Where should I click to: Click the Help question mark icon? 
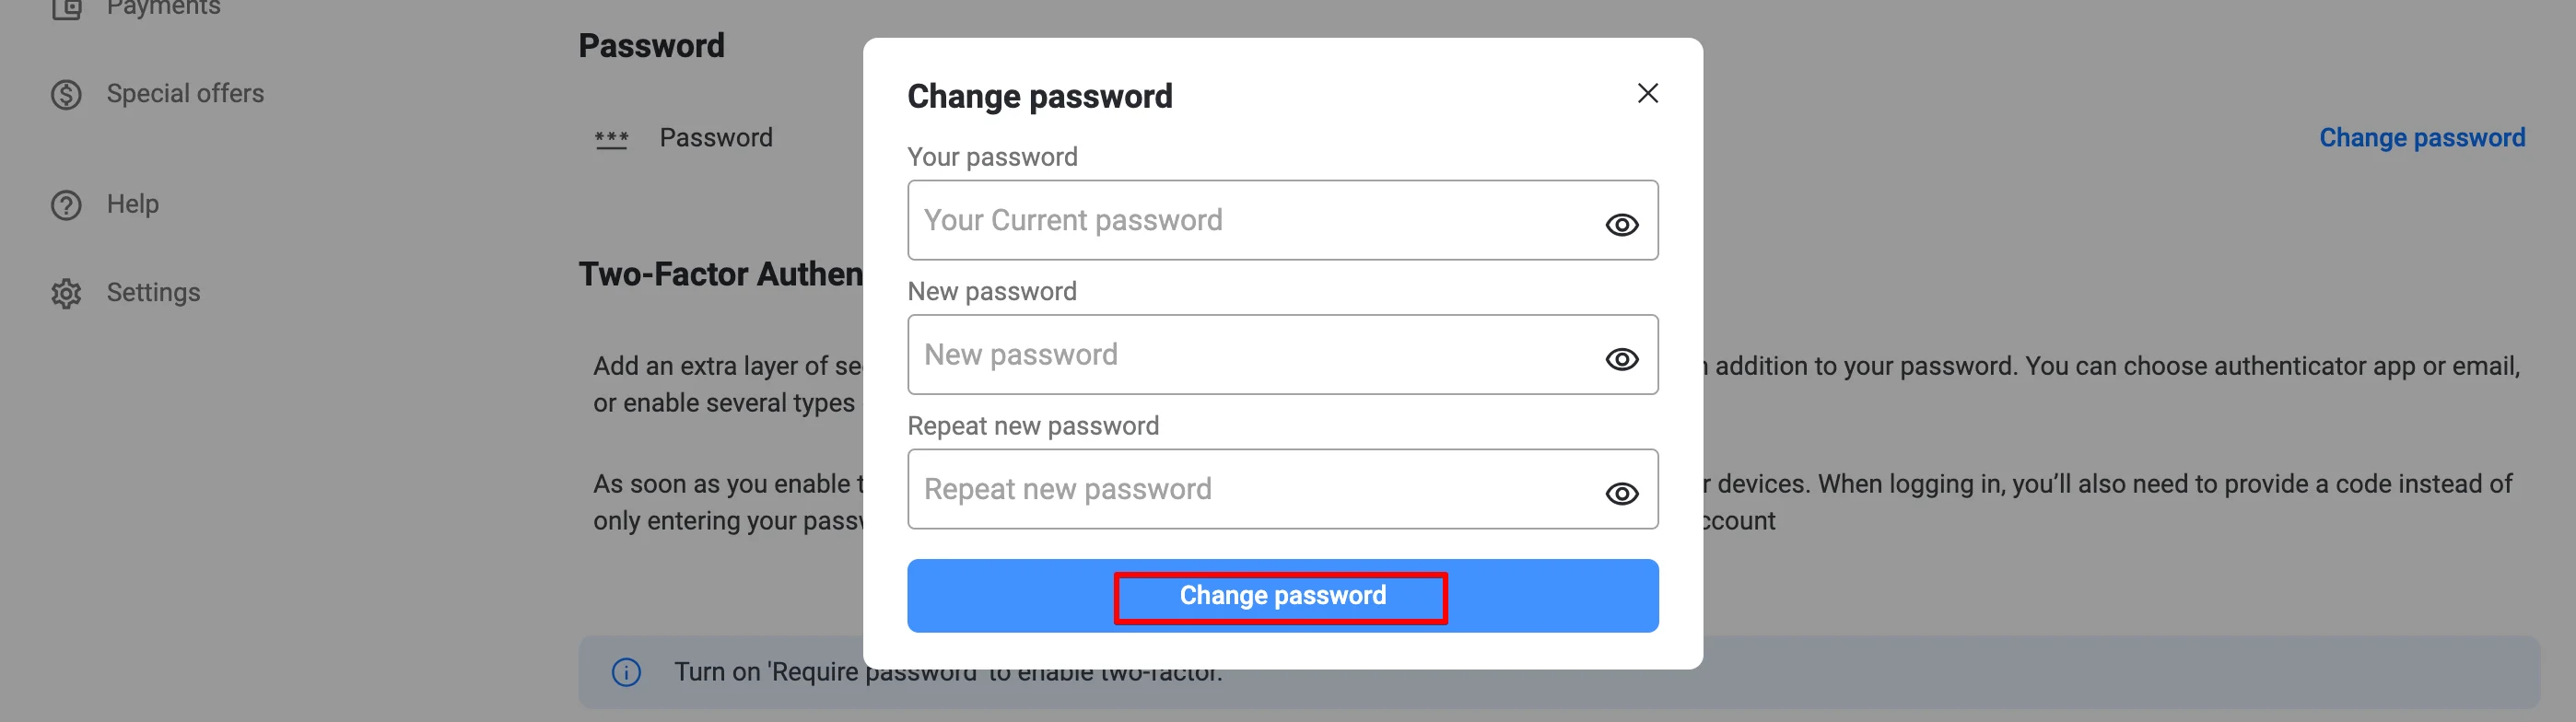coord(66,205)
